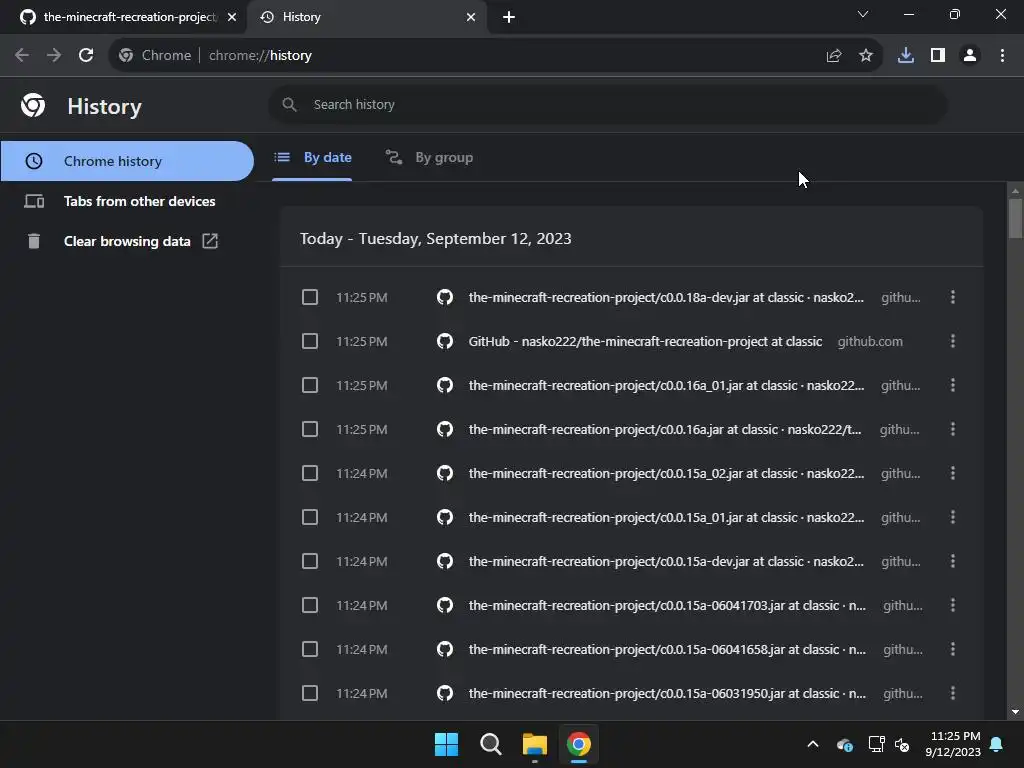Click GitHub favicon of c0.0.15a-dev.jar entry
The width and height of the screenshot is (1024, 768).
445,562
